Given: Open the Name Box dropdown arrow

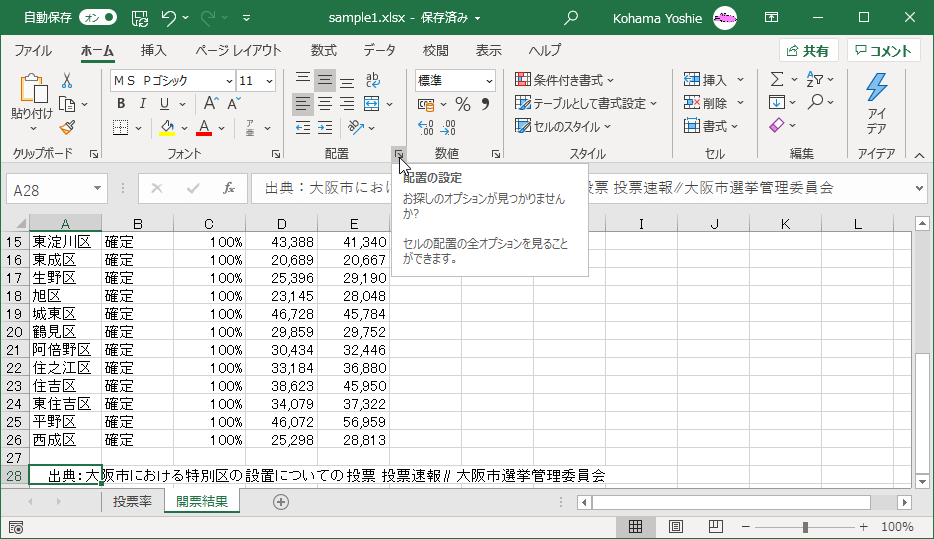Looking at the screenshot, I should [x=96, y=189].
